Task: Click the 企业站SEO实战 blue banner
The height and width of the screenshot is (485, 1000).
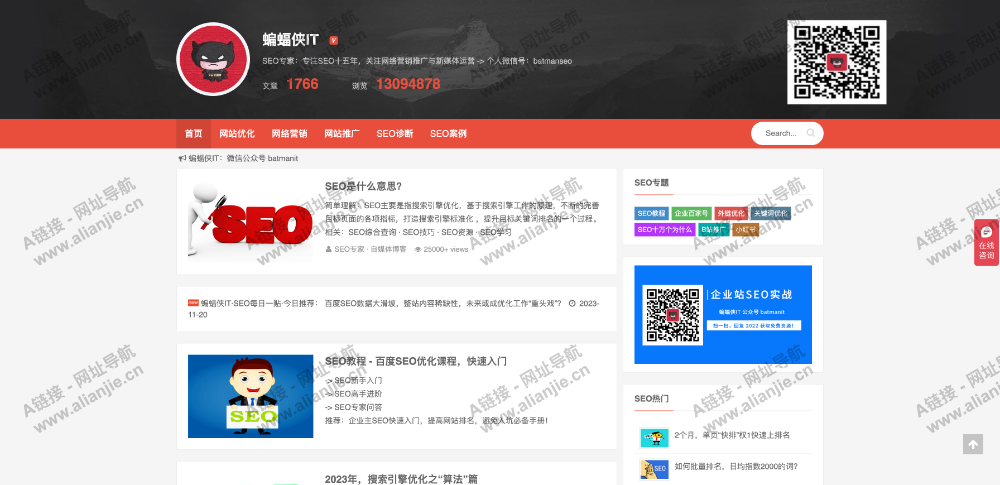Action: click(722, 314)
